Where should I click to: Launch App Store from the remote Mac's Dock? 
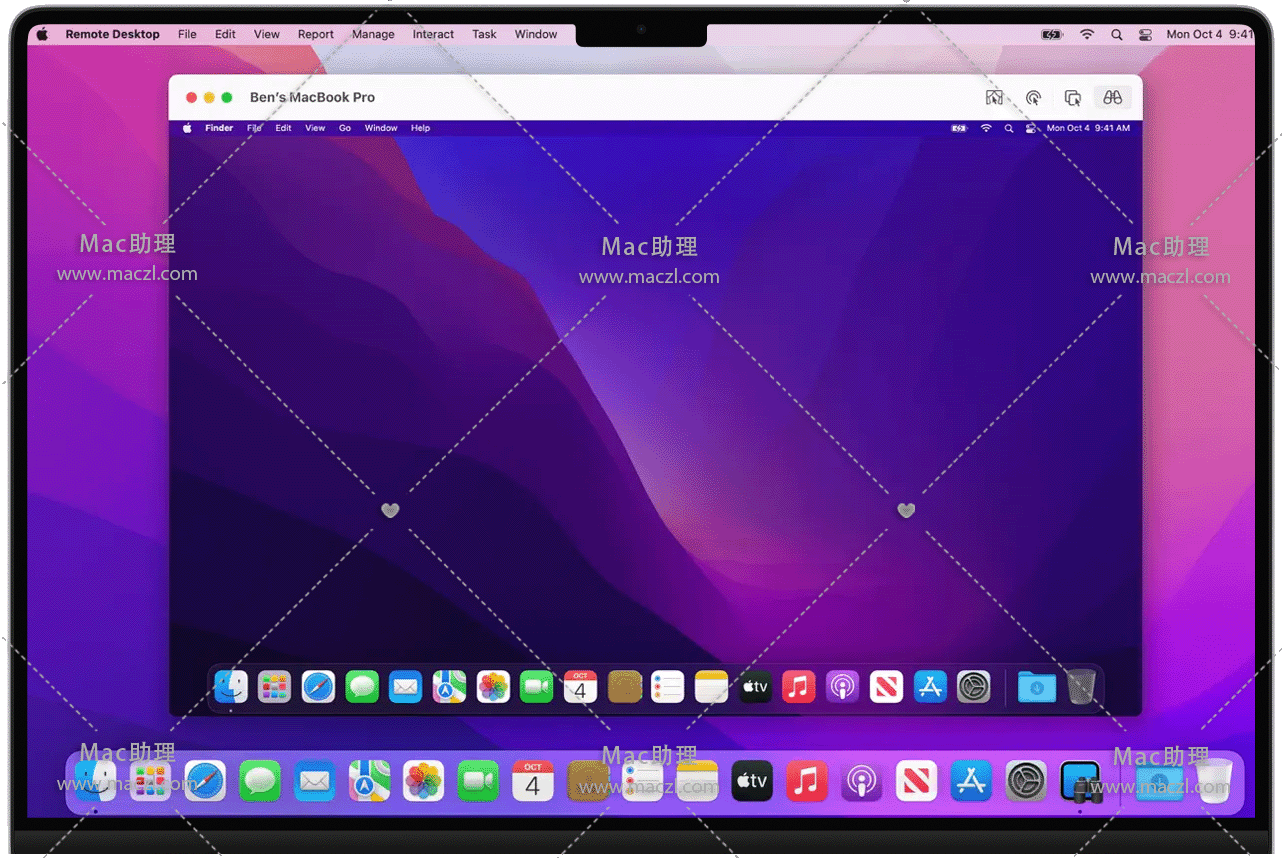[x=930, y=687]
